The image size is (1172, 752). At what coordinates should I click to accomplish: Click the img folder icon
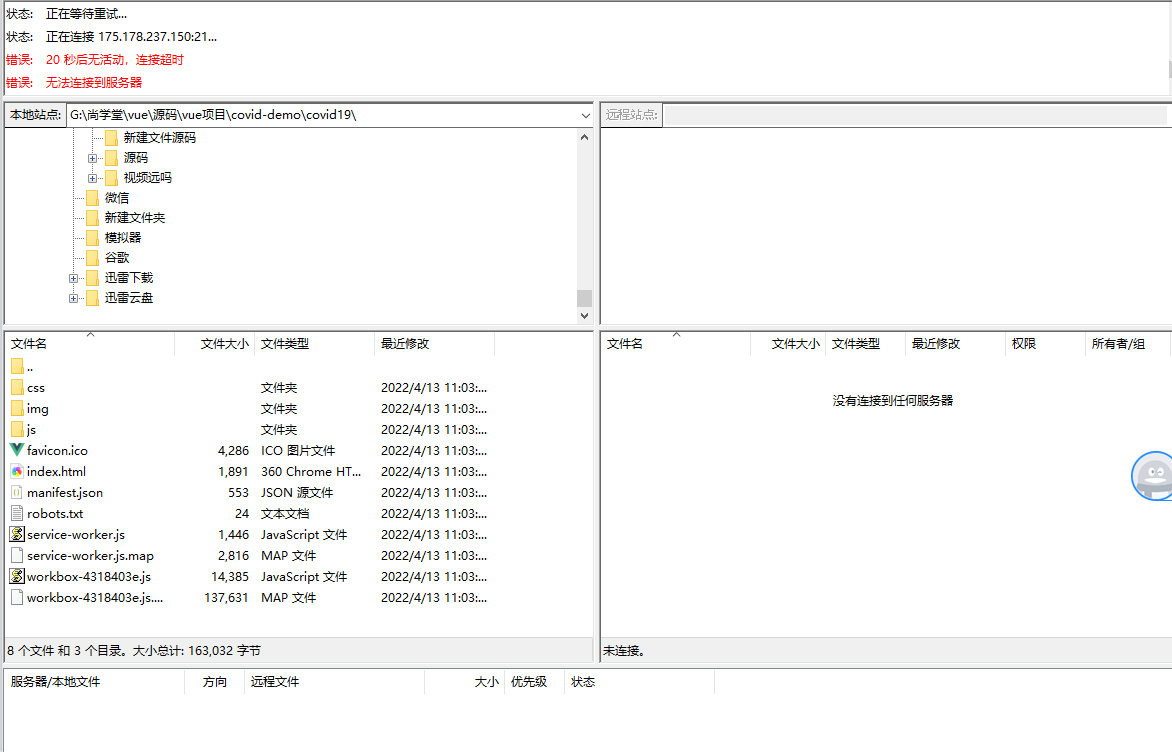[x=16, y=408]
